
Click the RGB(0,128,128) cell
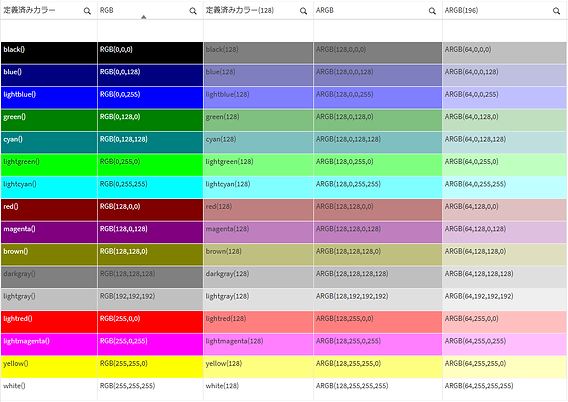click(x=150, y=143)
